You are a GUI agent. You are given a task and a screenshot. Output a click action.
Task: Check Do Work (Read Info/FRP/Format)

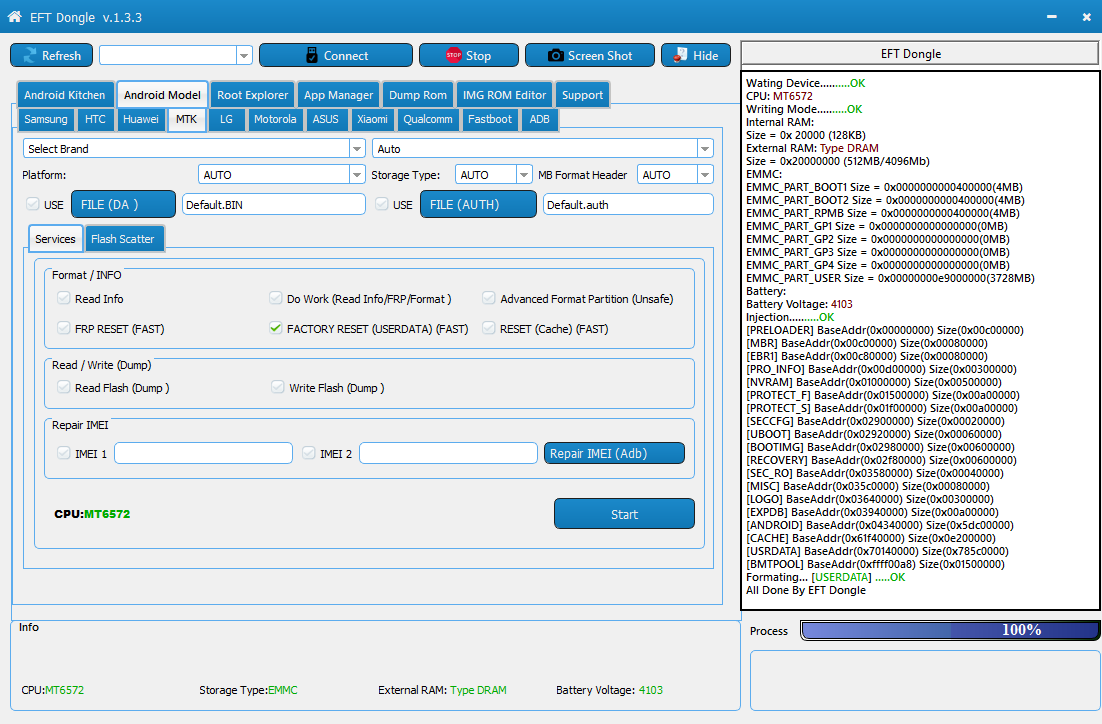click(x=276, y=298)
